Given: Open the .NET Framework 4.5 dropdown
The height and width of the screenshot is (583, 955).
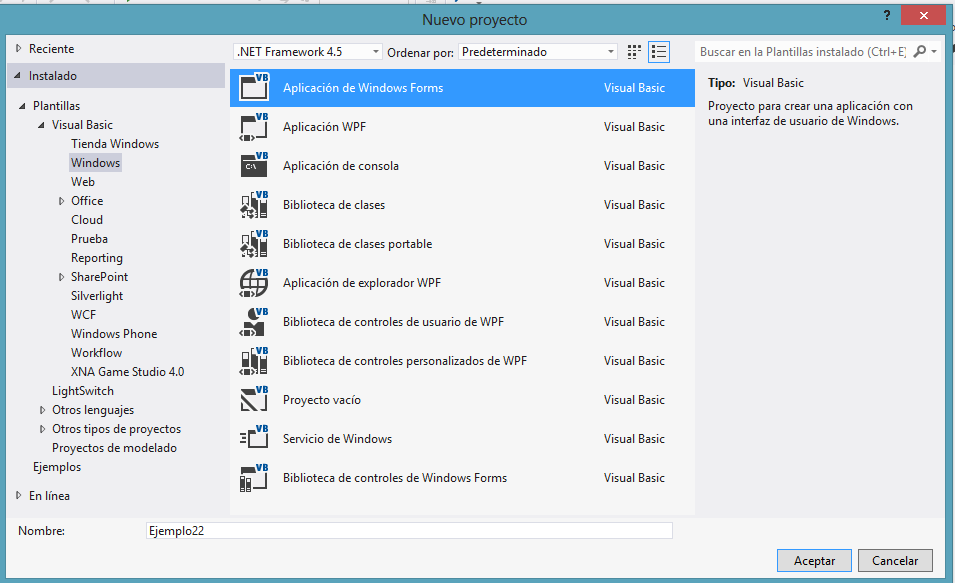Looking at the screenshot, I should [x=377, y=51].
